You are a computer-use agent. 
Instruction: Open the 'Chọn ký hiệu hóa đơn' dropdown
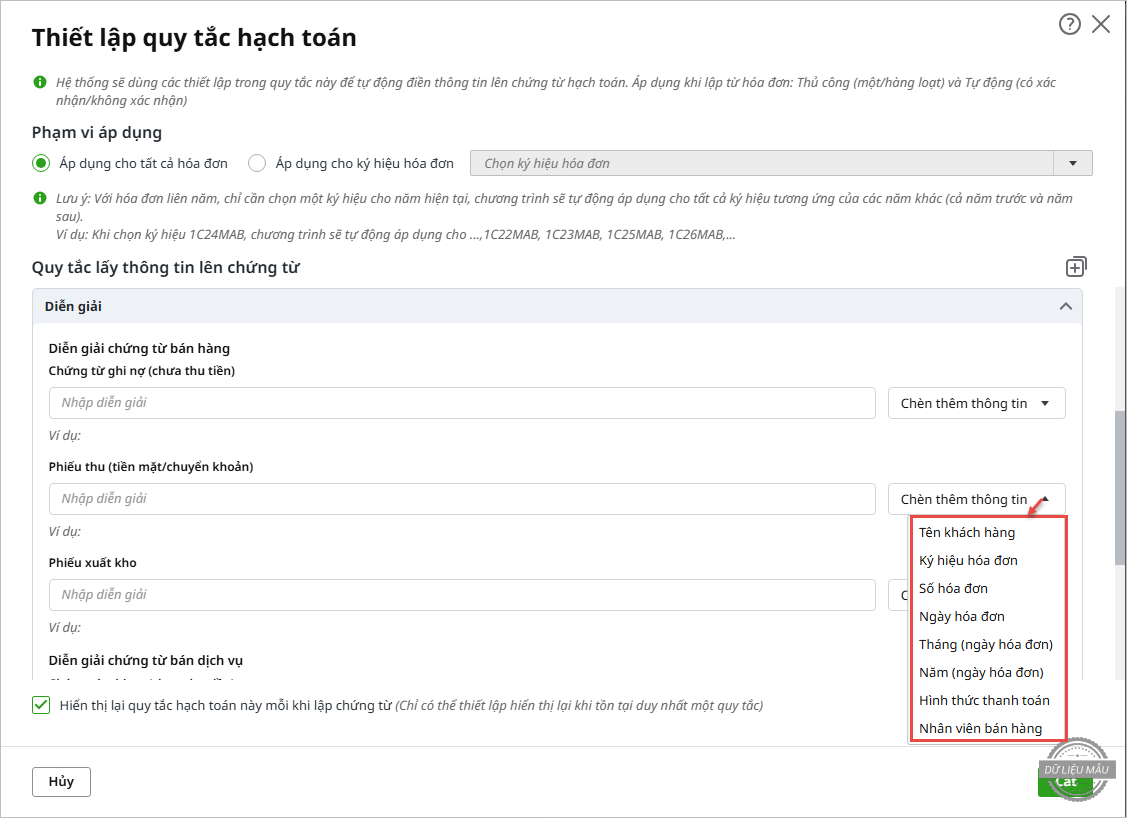1073,163
